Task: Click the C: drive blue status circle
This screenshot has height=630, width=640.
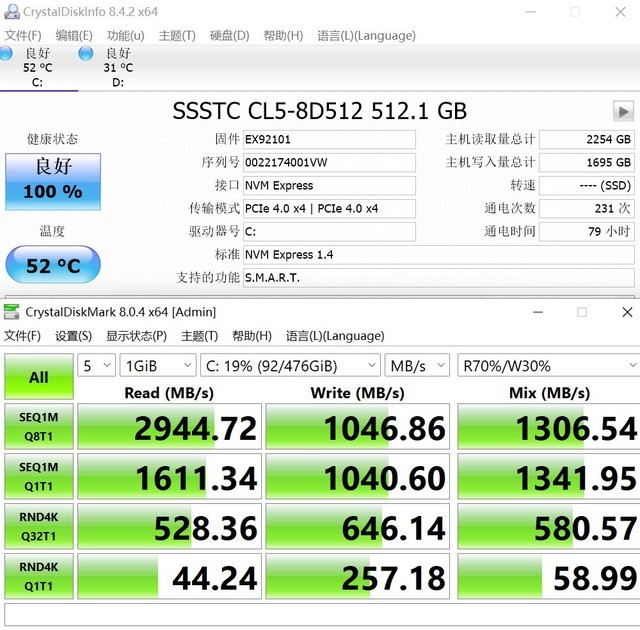Action: coord(6,53)
